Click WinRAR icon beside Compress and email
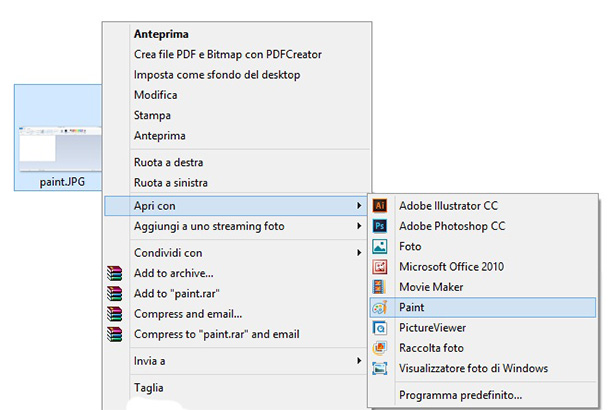610x410 pixels. click(114, 314)
